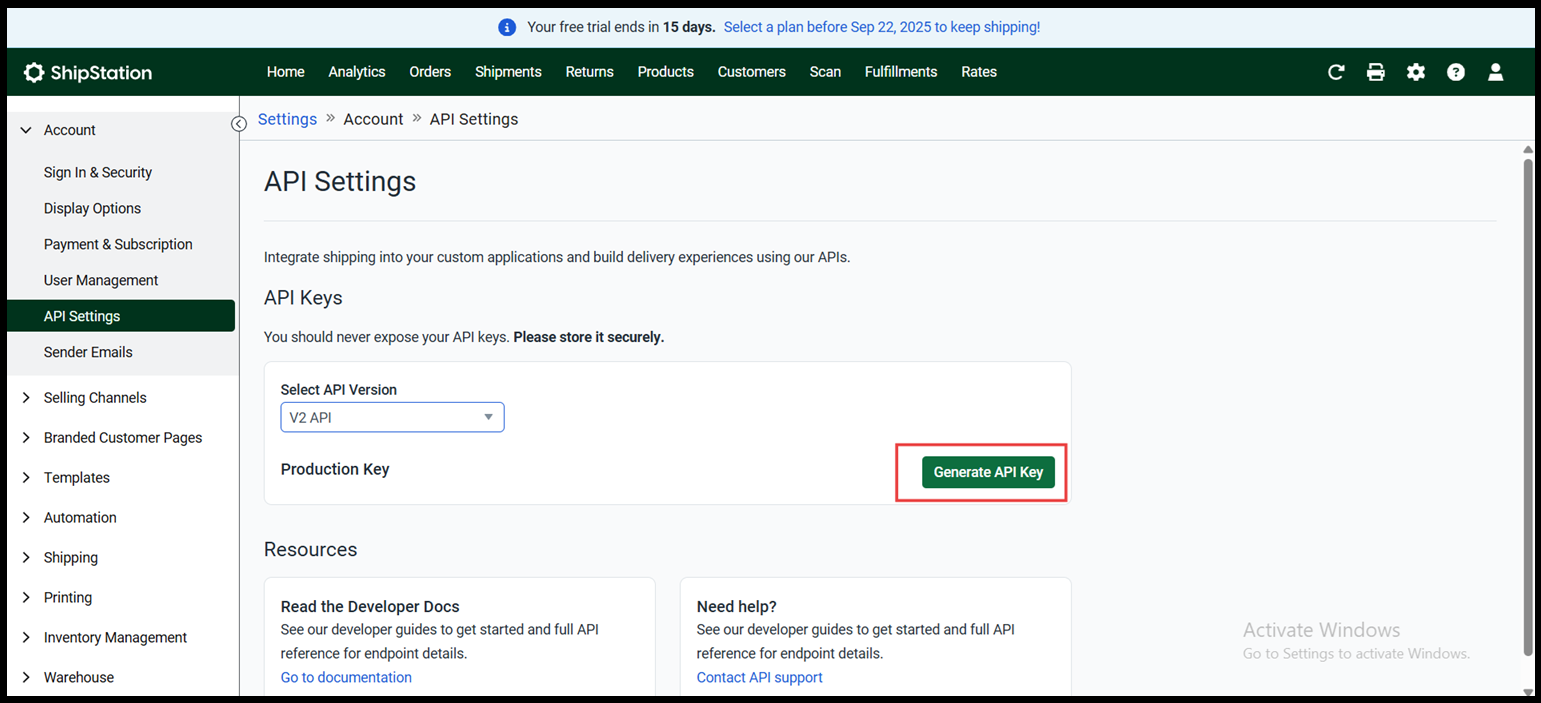Open the Go to documentation link
Viewport: 1541px width, 703px height.
[346, 678]
